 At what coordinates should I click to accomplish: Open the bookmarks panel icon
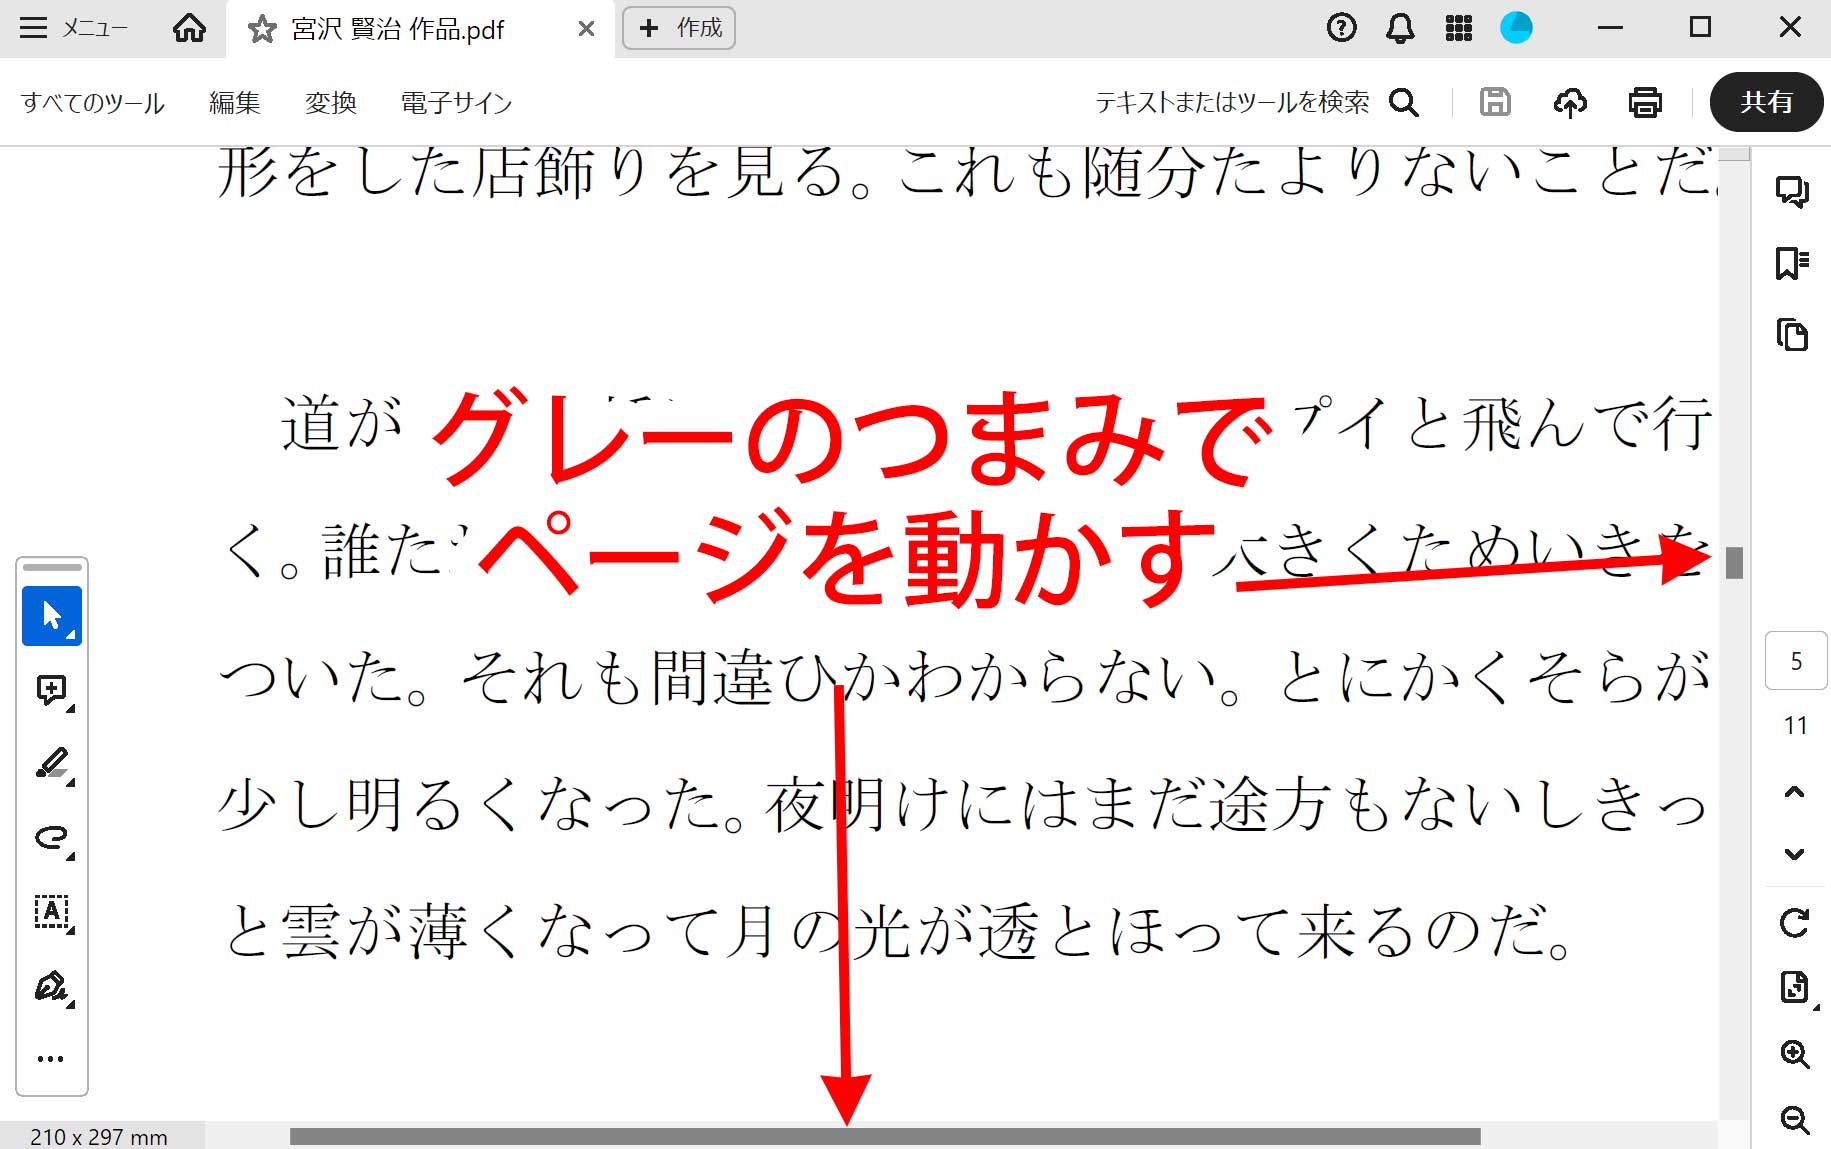[x=1792, y=263]
